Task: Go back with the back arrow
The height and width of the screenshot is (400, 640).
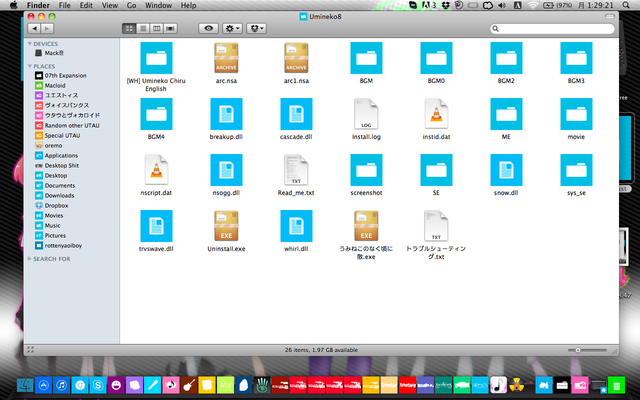Action: (x=34, y=28)
